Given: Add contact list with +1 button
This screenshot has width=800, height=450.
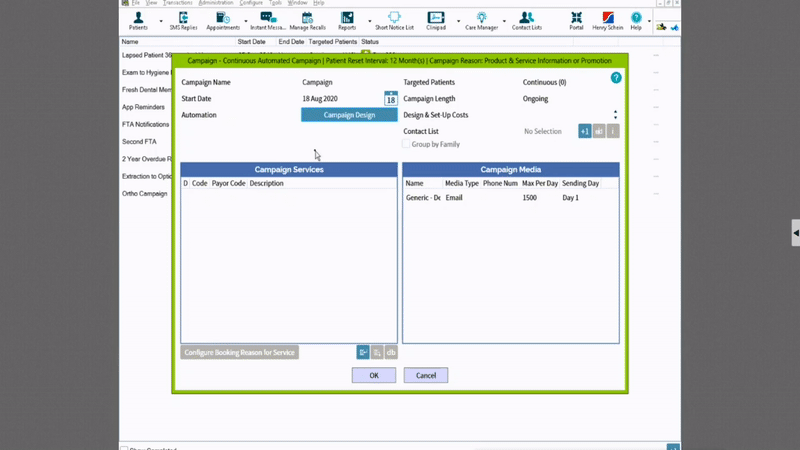Looking at the screenshot, I should point(585,131).
